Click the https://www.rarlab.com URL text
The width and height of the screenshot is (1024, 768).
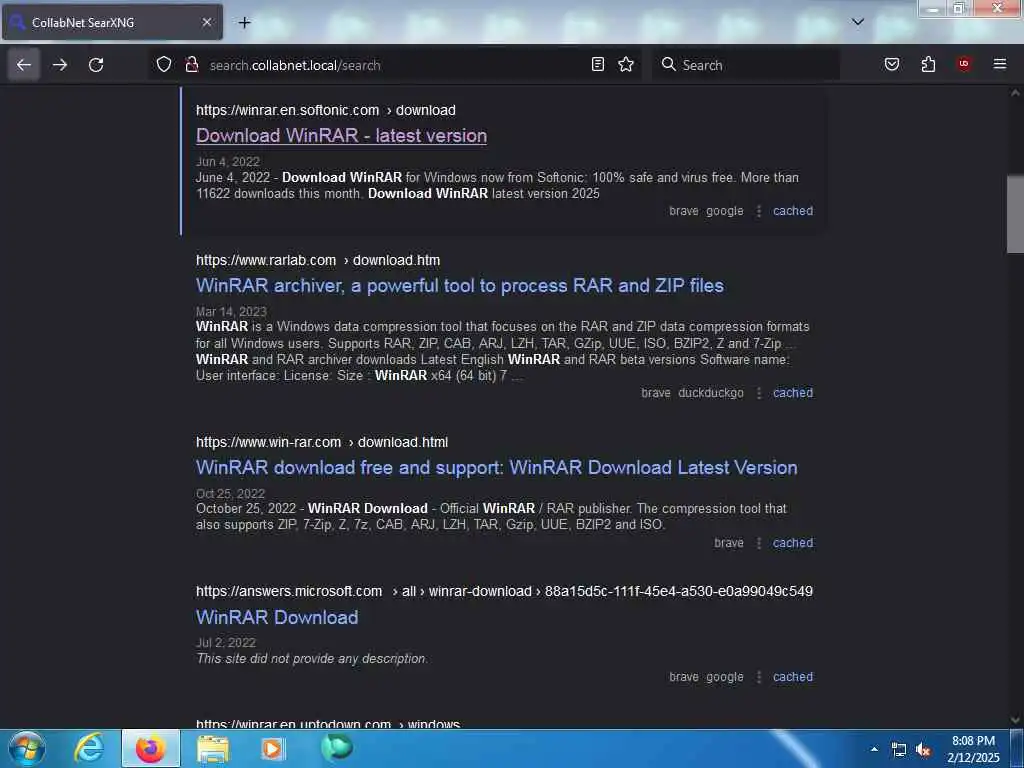pos(266,261)
